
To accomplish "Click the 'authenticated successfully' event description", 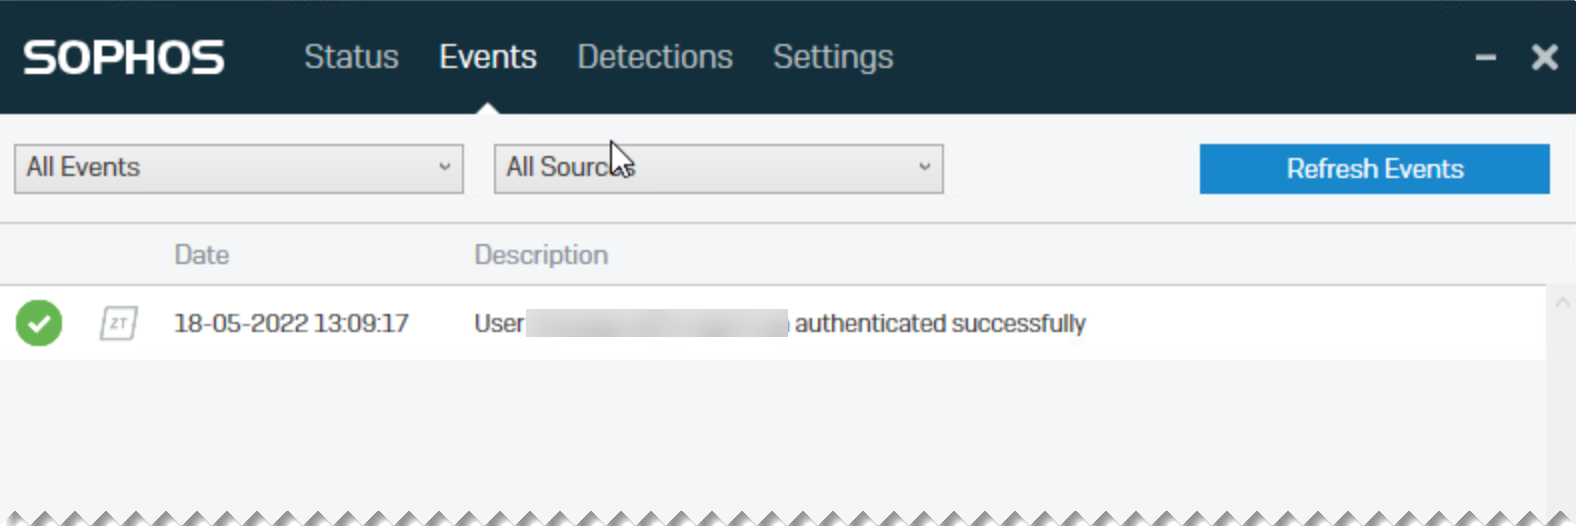I will point(940,323).
